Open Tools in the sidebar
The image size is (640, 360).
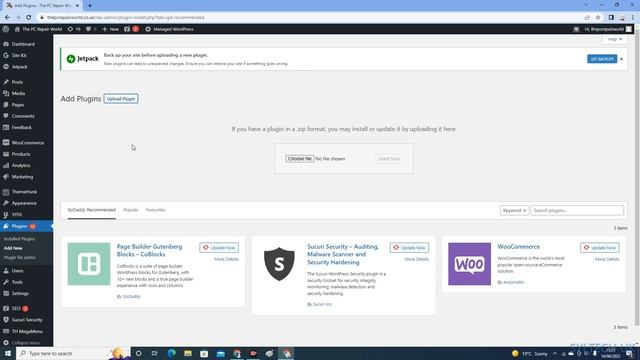coord(17,282)
